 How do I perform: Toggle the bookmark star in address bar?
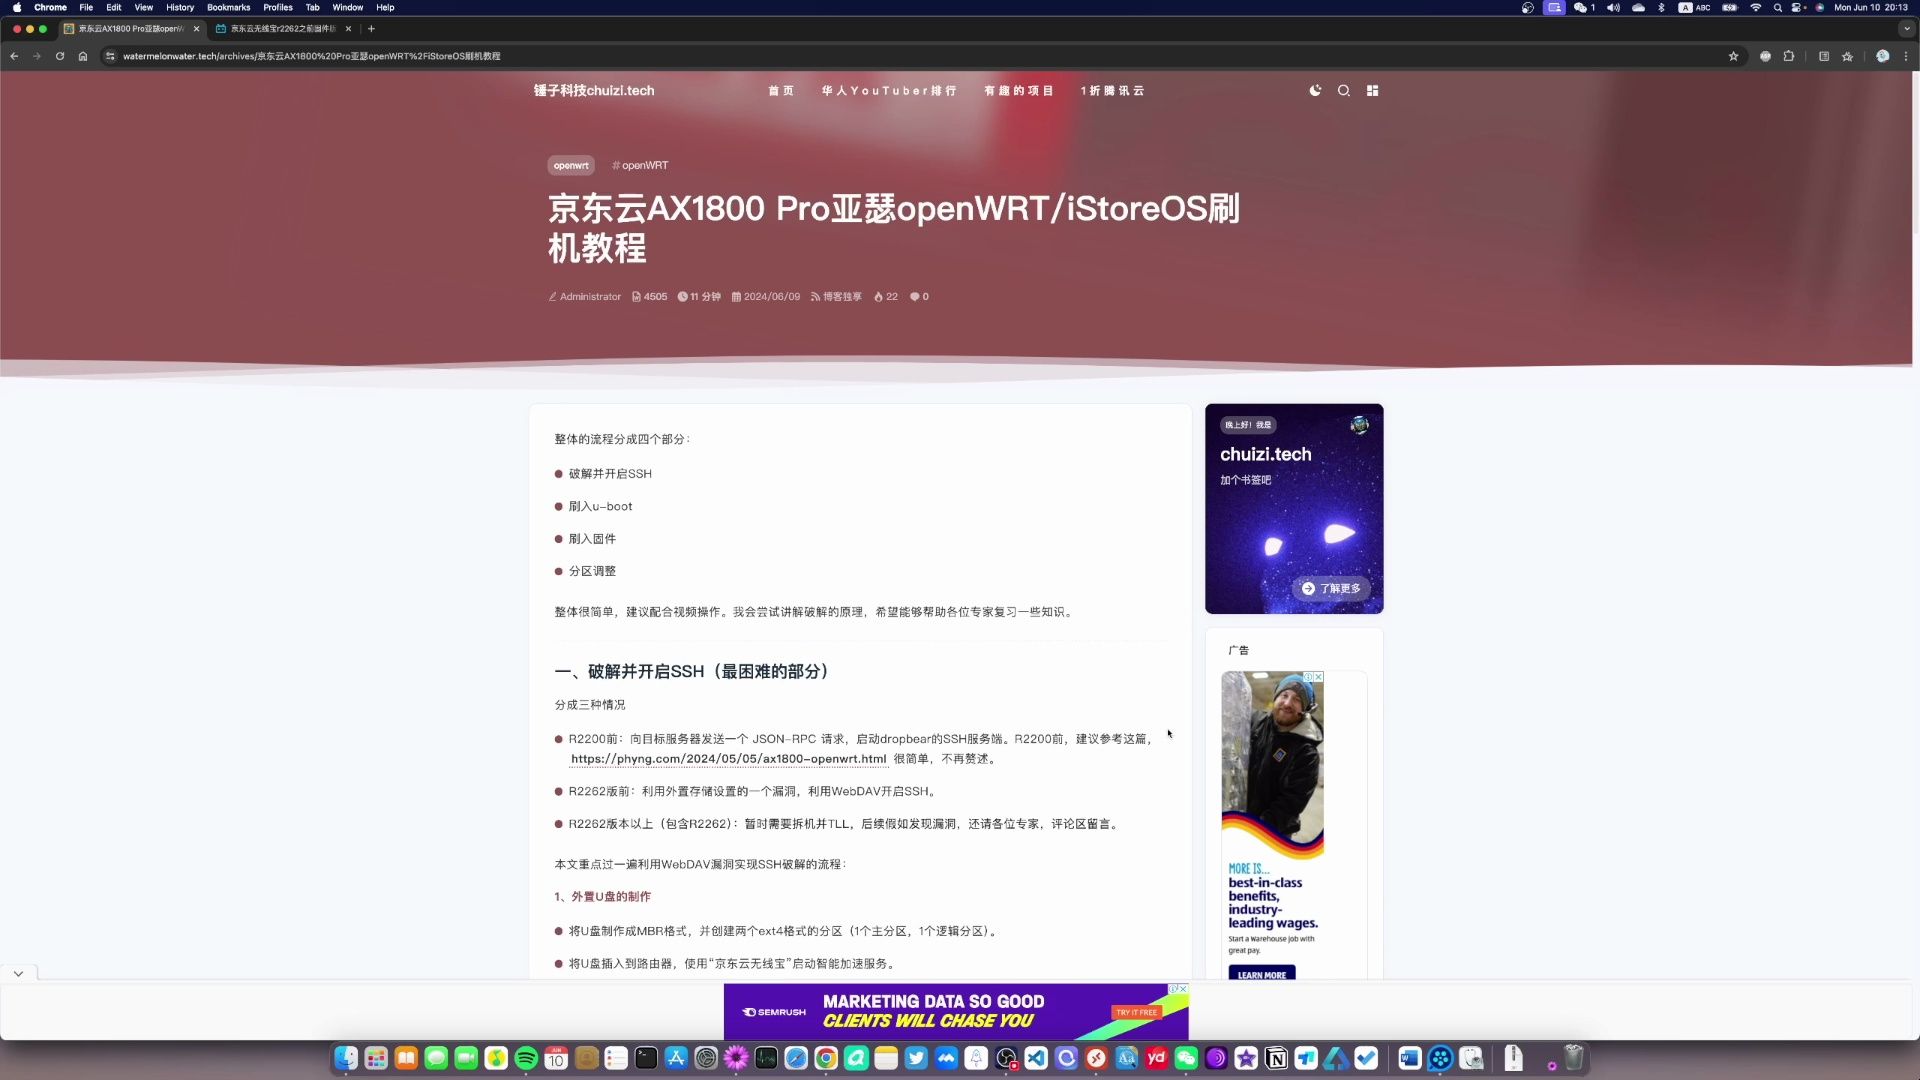tap(1733, 57)
